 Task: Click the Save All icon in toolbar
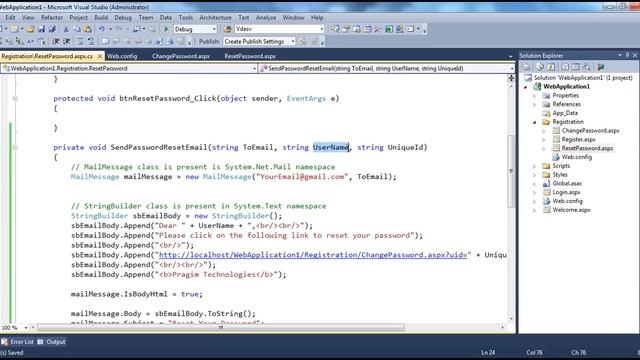click(x=52, y=29)
